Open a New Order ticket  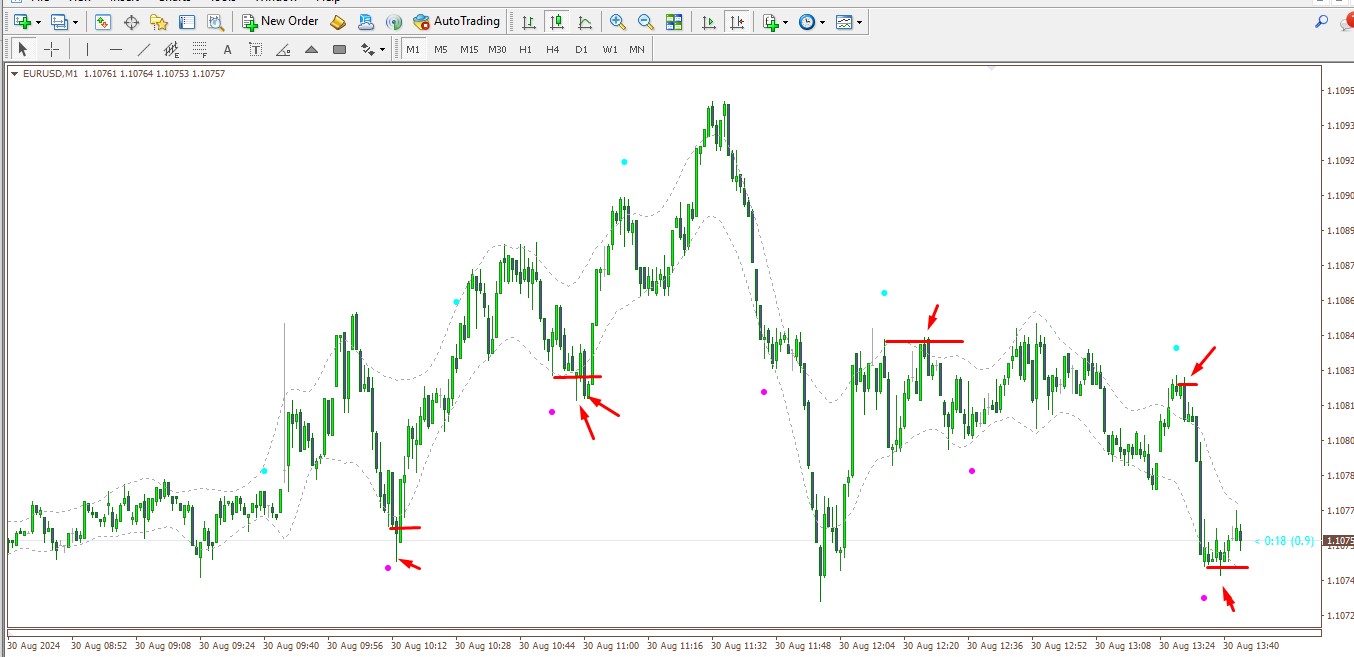coord(281,21)
